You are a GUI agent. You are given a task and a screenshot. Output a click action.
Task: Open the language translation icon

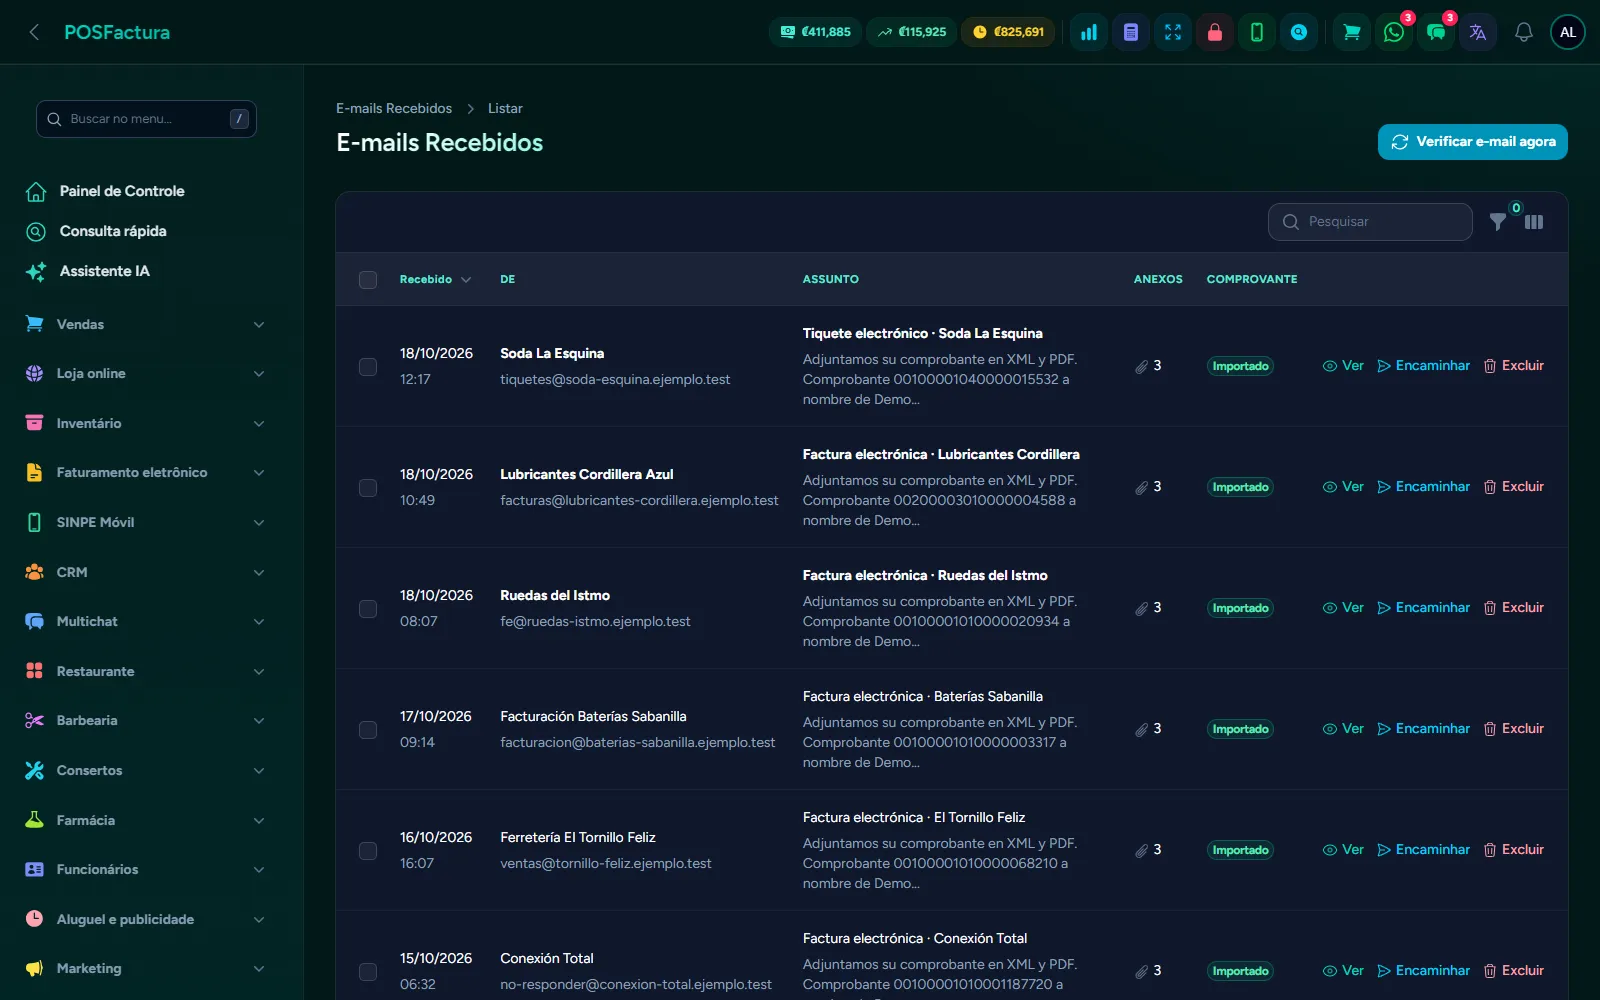coord(1477,32)
